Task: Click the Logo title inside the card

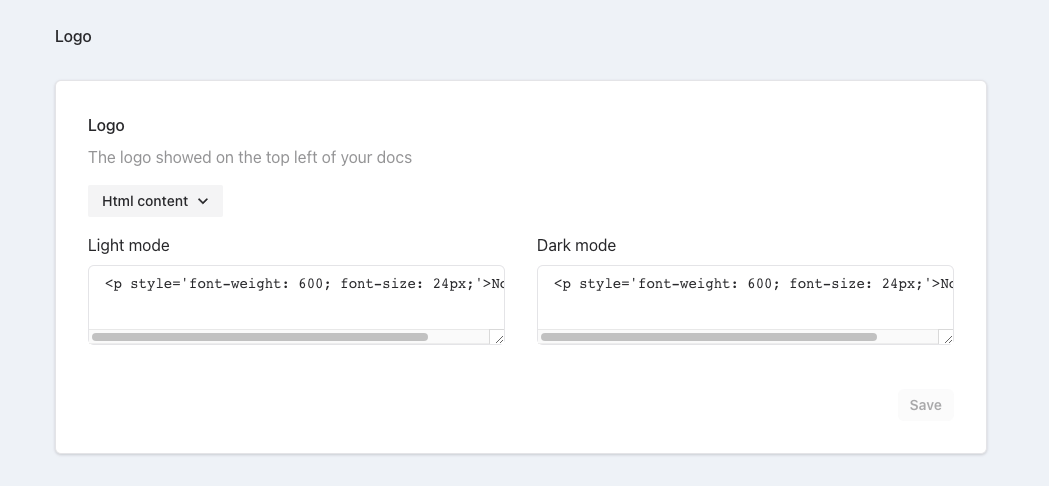Action: click(106, 125)
